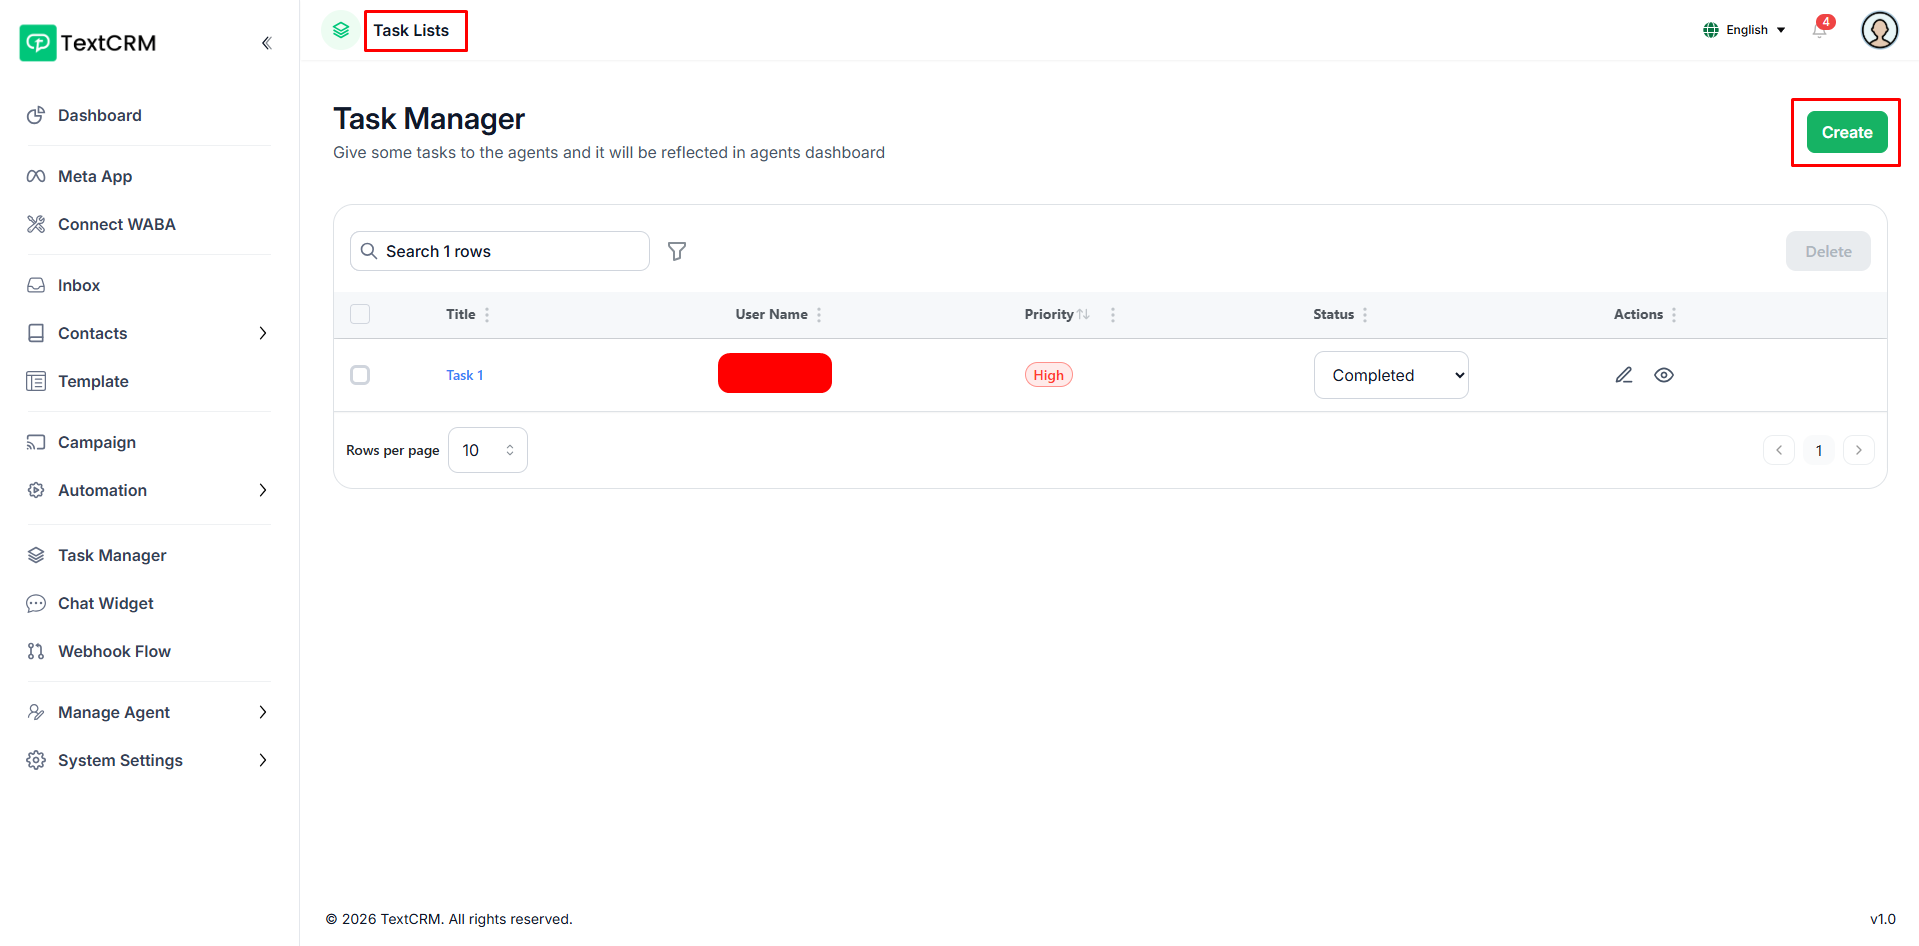Click the filter funnel icon
This screenshot has height=946, width=1919.
[677, 251]
